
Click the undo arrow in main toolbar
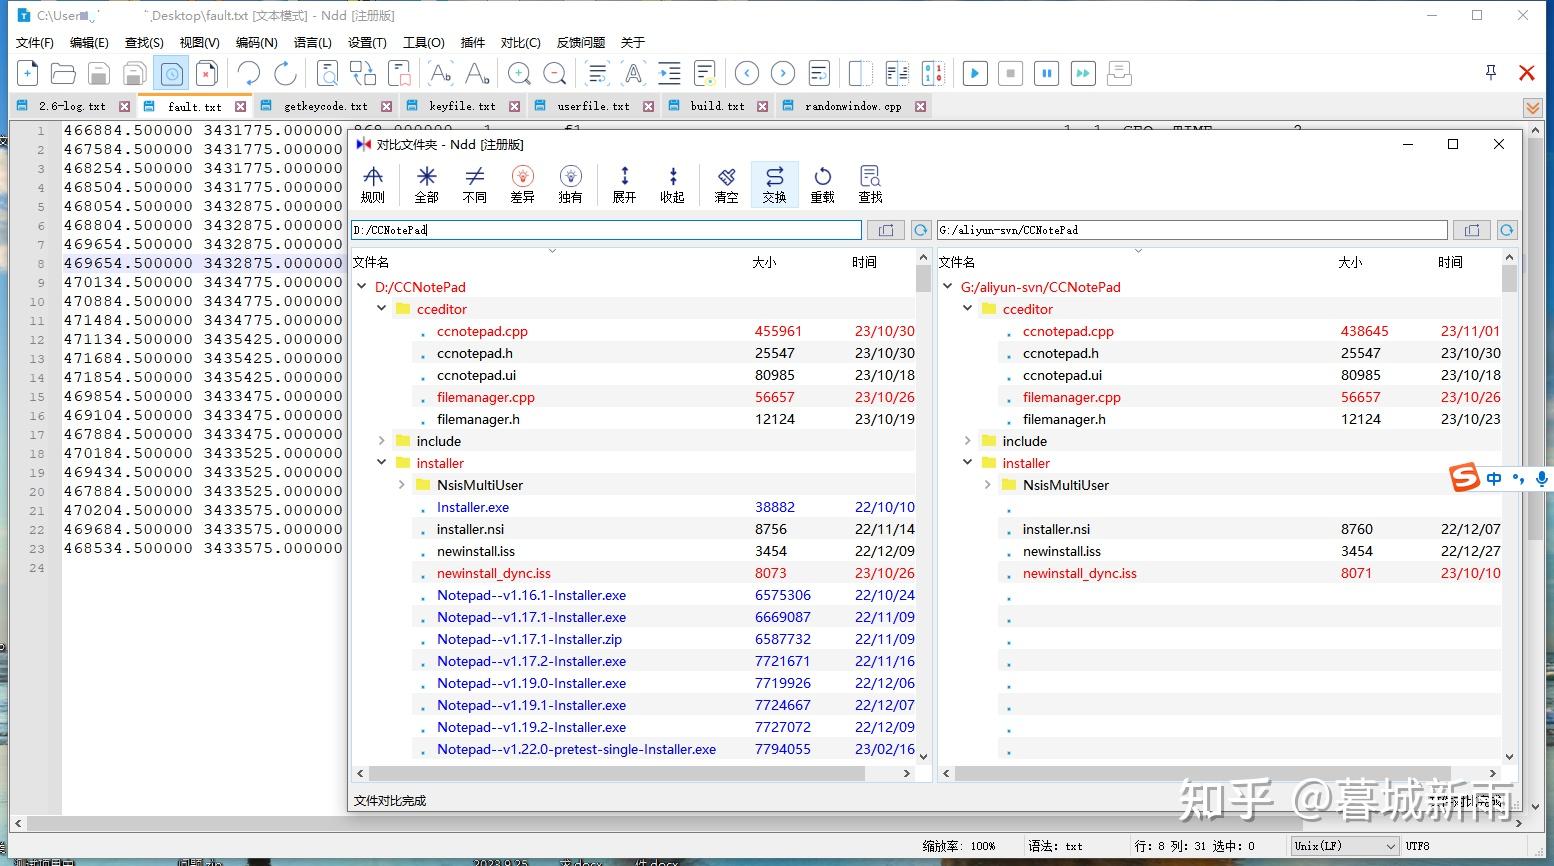[248, 73]
